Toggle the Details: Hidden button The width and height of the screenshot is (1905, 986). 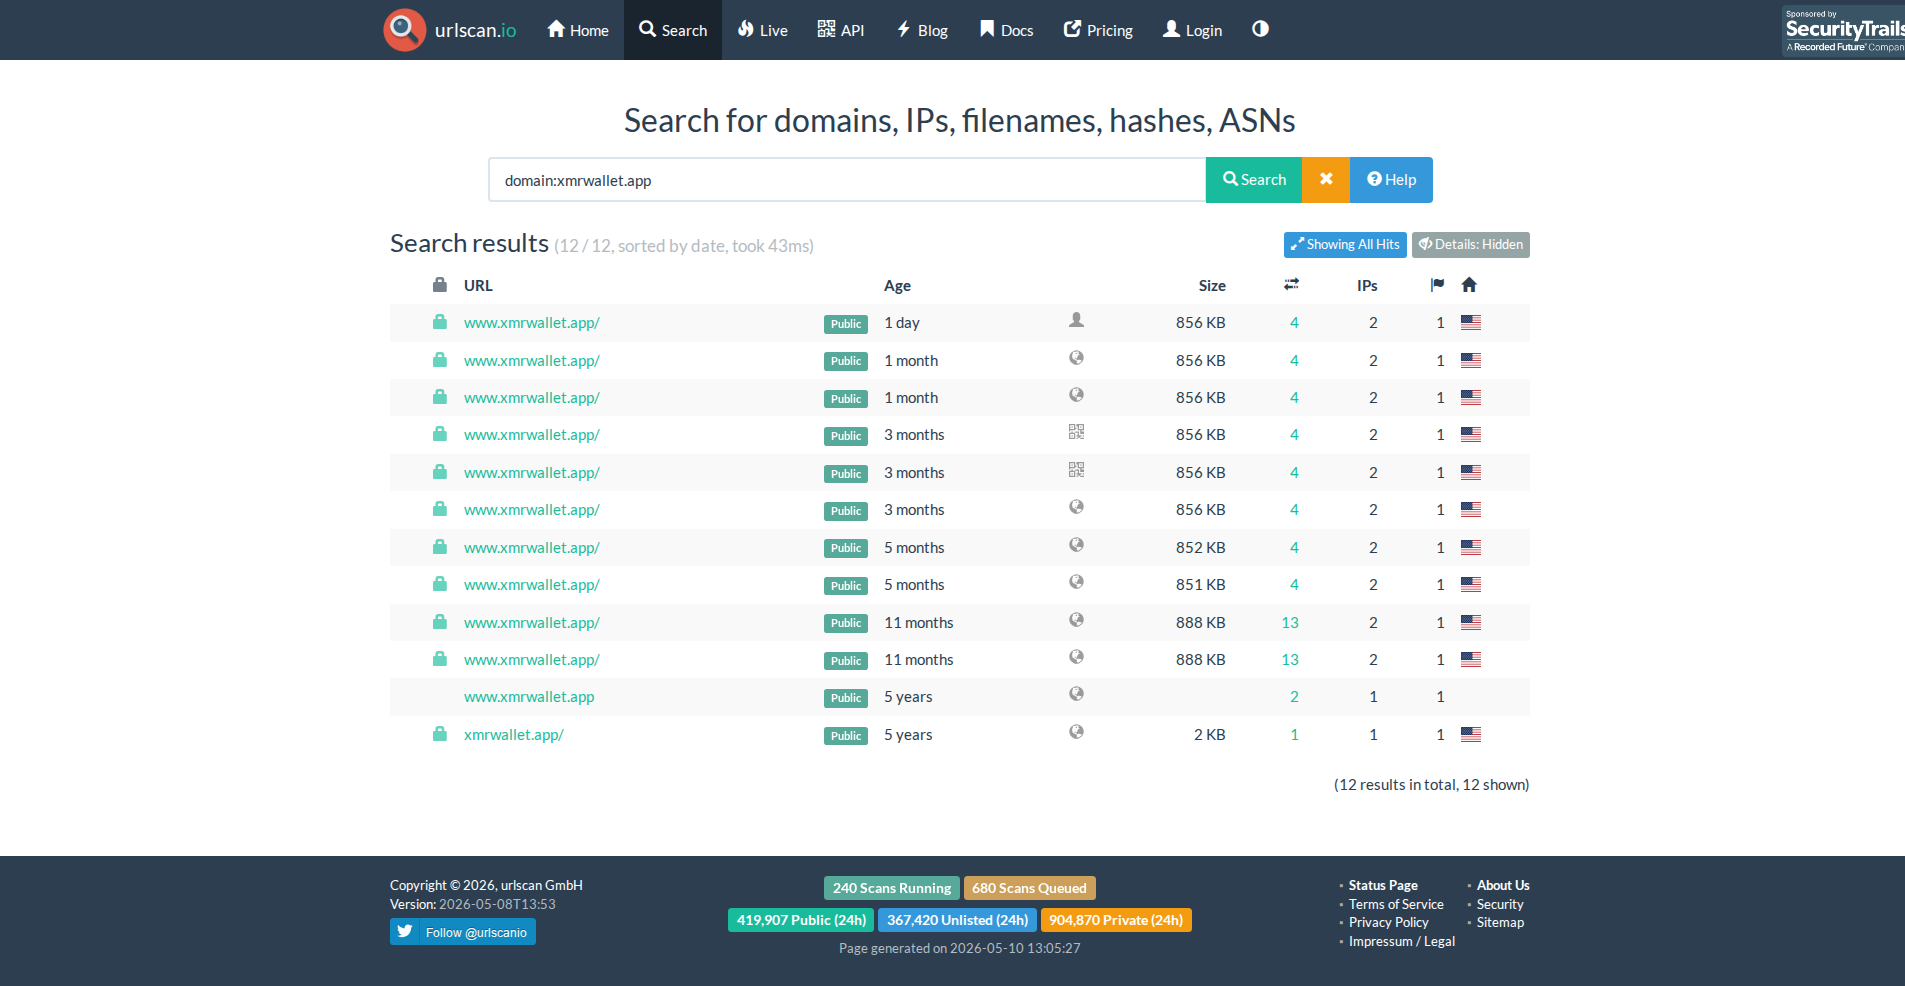(1471, 245)
